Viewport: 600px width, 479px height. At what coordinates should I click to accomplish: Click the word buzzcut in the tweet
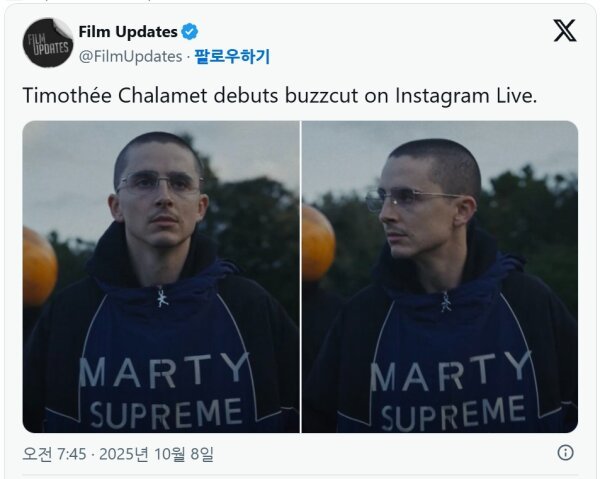(x=321, y=96)
